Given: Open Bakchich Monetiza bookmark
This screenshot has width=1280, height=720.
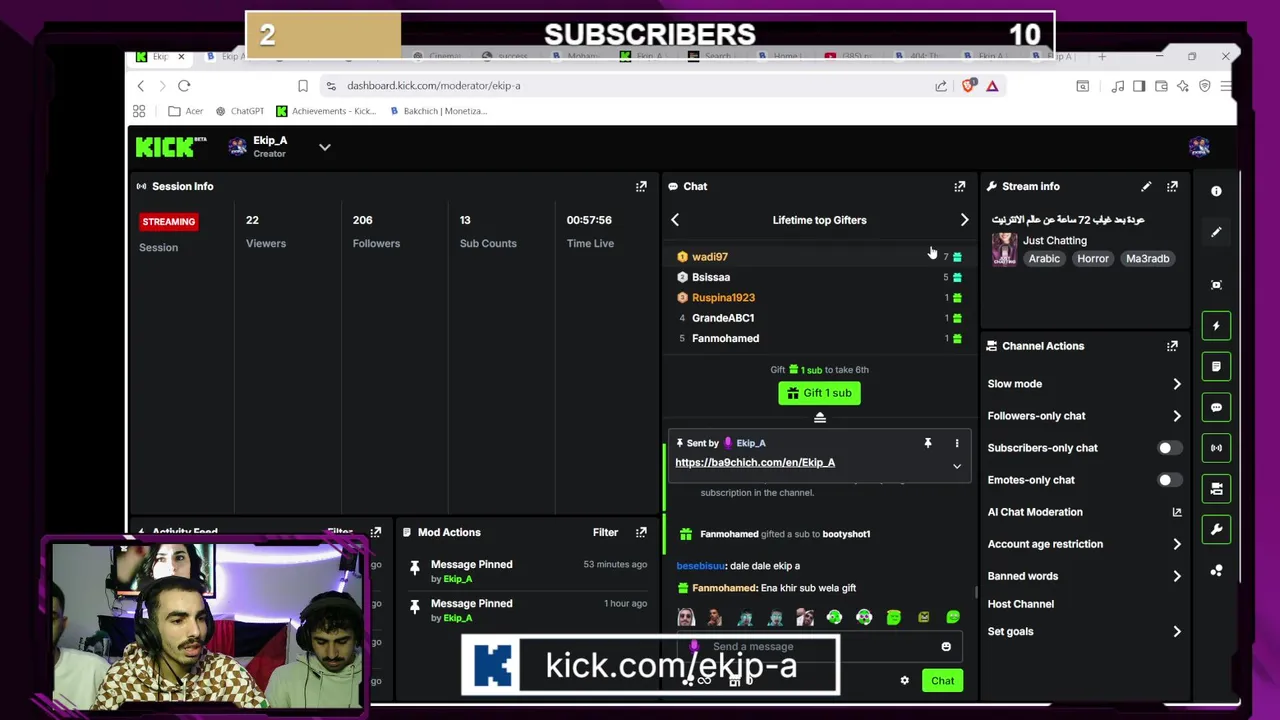Looking at the screenshot, I should click(x=438, y=111).
